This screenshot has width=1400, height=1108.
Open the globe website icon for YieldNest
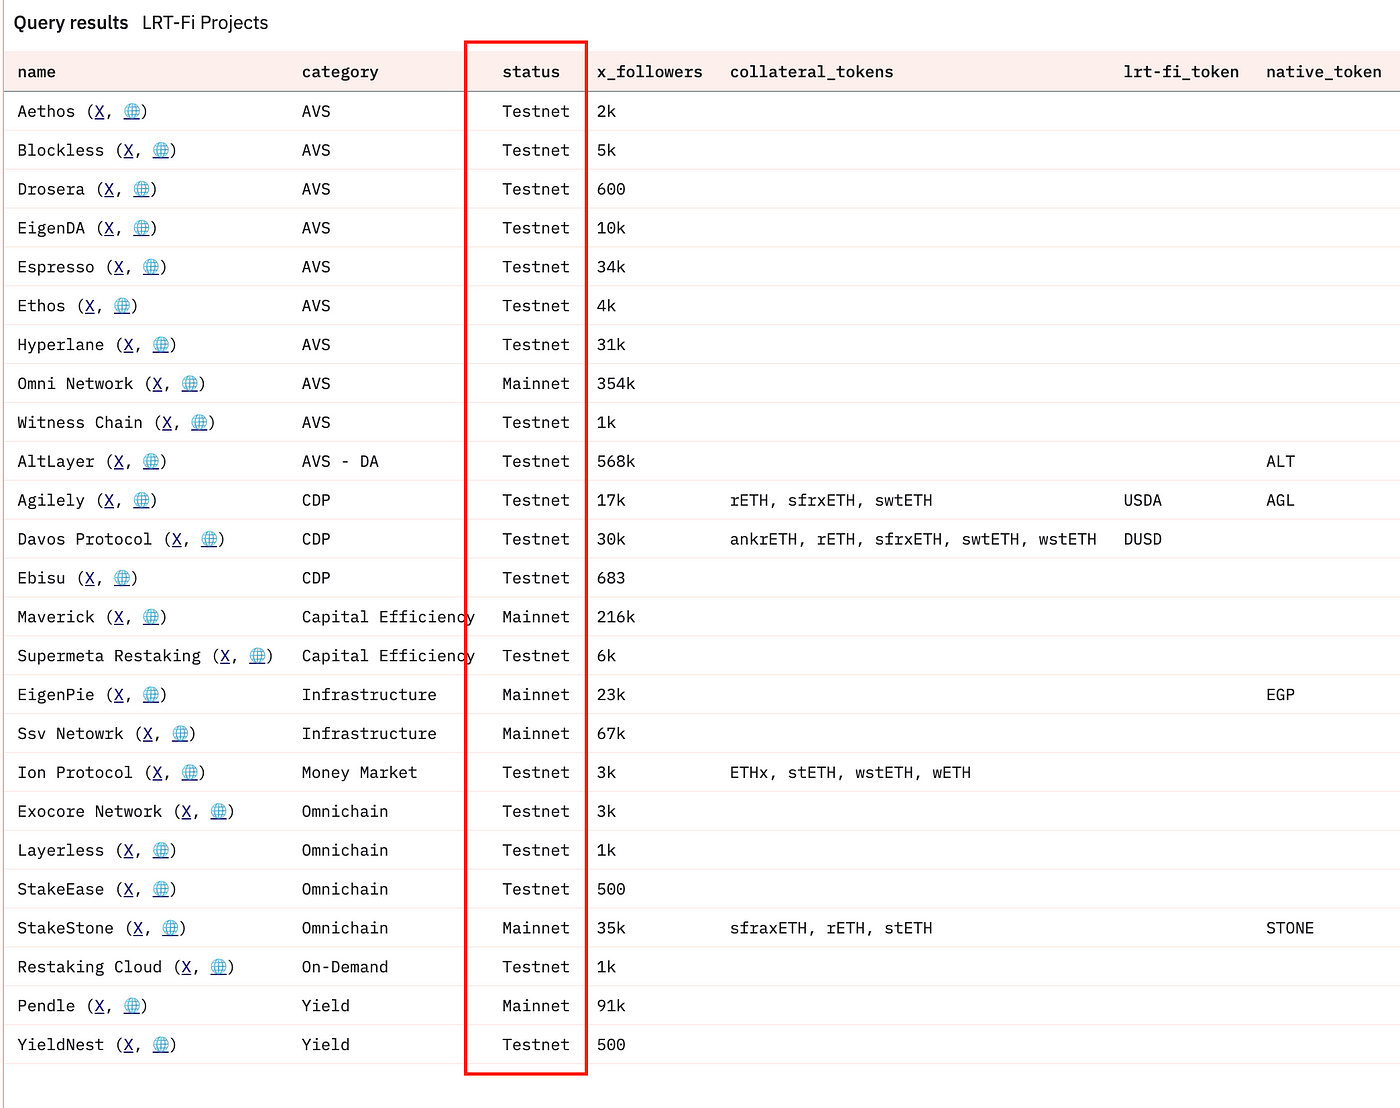pos(161,1045)
